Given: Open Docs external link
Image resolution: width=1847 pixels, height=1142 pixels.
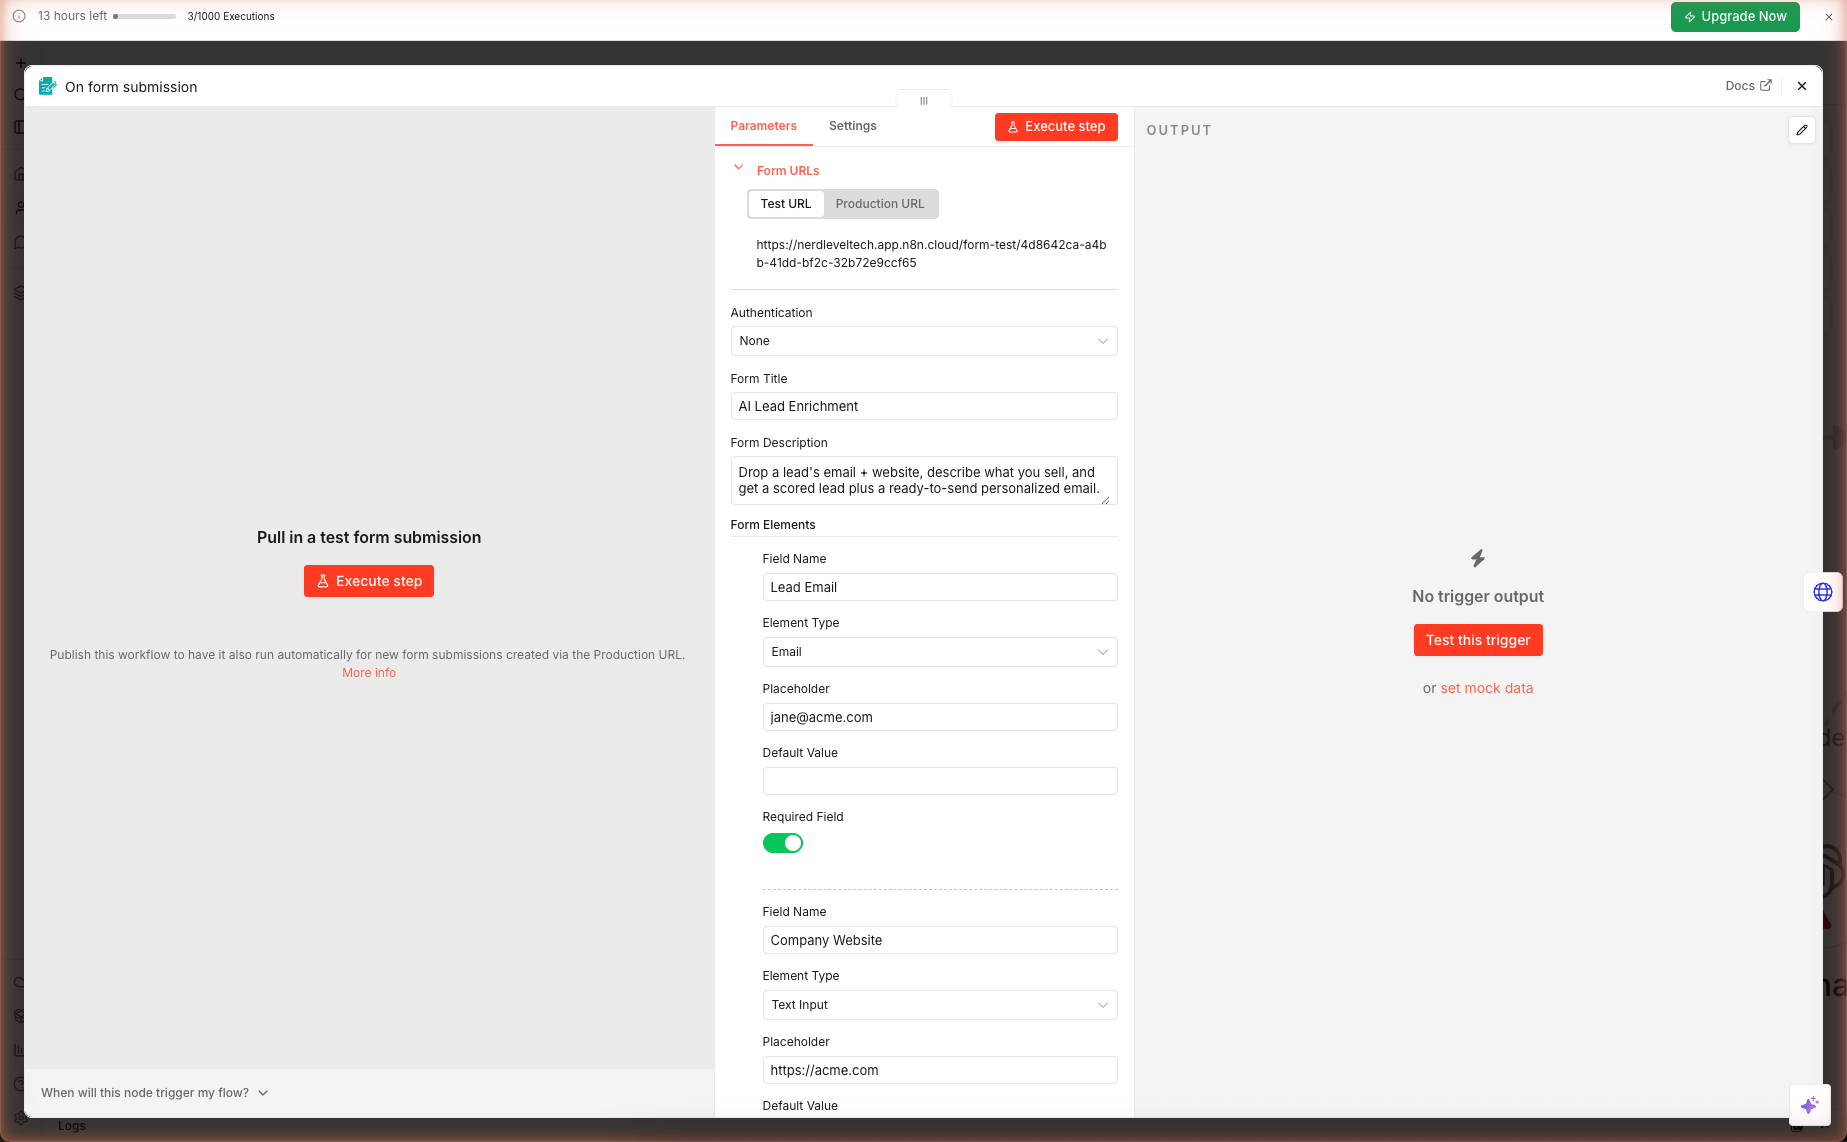Looking at the screenshot, I should pos(1748,86).
